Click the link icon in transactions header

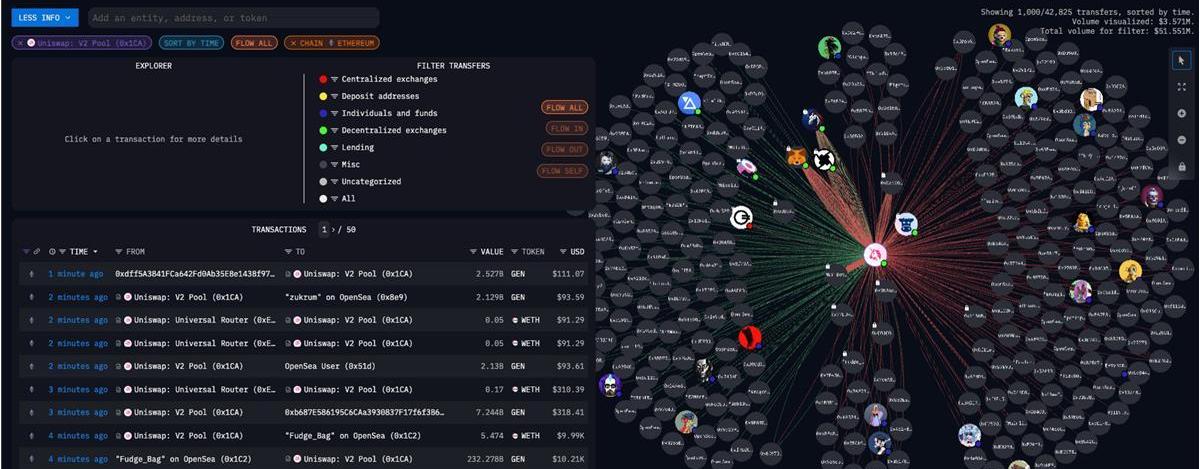37,251
